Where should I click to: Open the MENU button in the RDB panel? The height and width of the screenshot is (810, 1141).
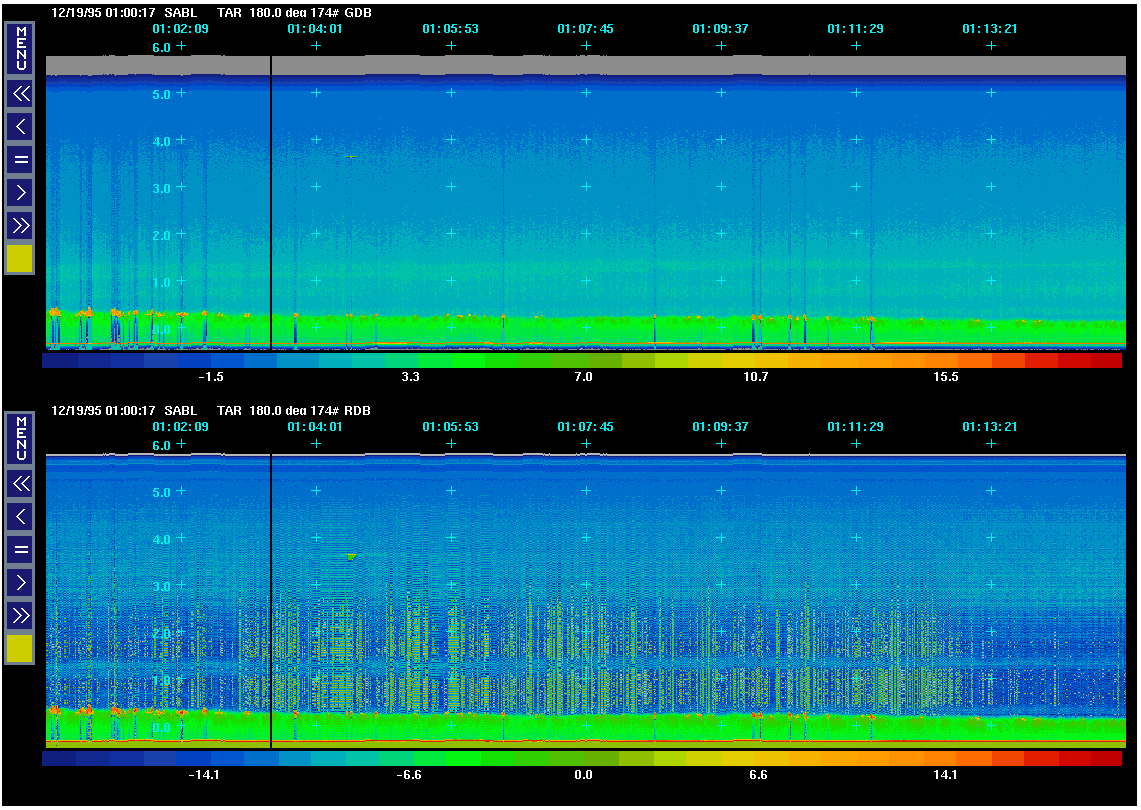pos(20,439)
